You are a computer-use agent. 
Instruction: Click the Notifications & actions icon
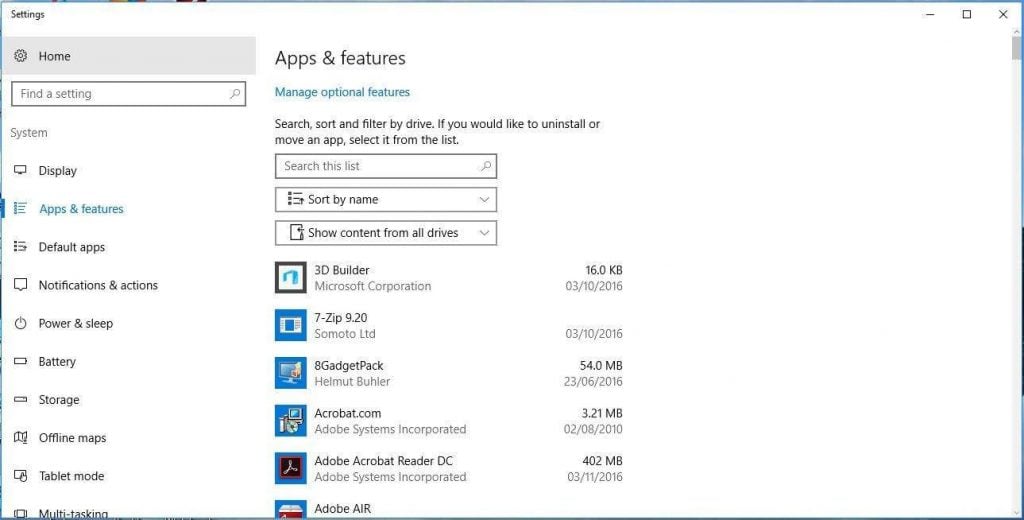20,285
